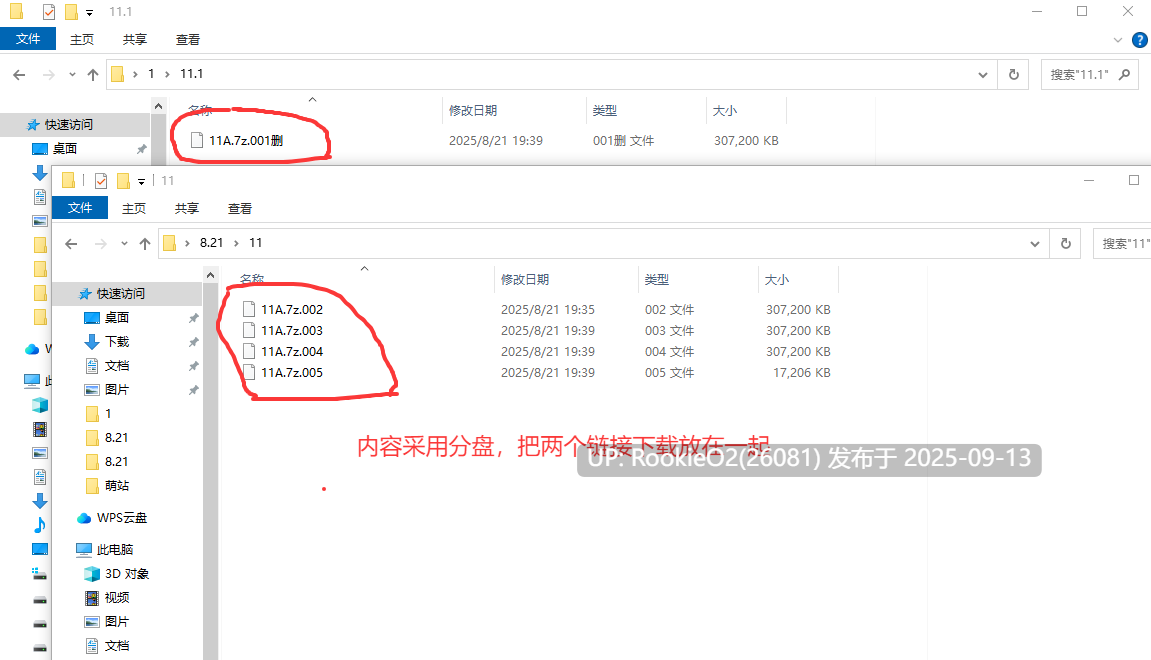Expand the ribbon in the 11.1 window
The image size is (1151, 660).
(1118, 40)
